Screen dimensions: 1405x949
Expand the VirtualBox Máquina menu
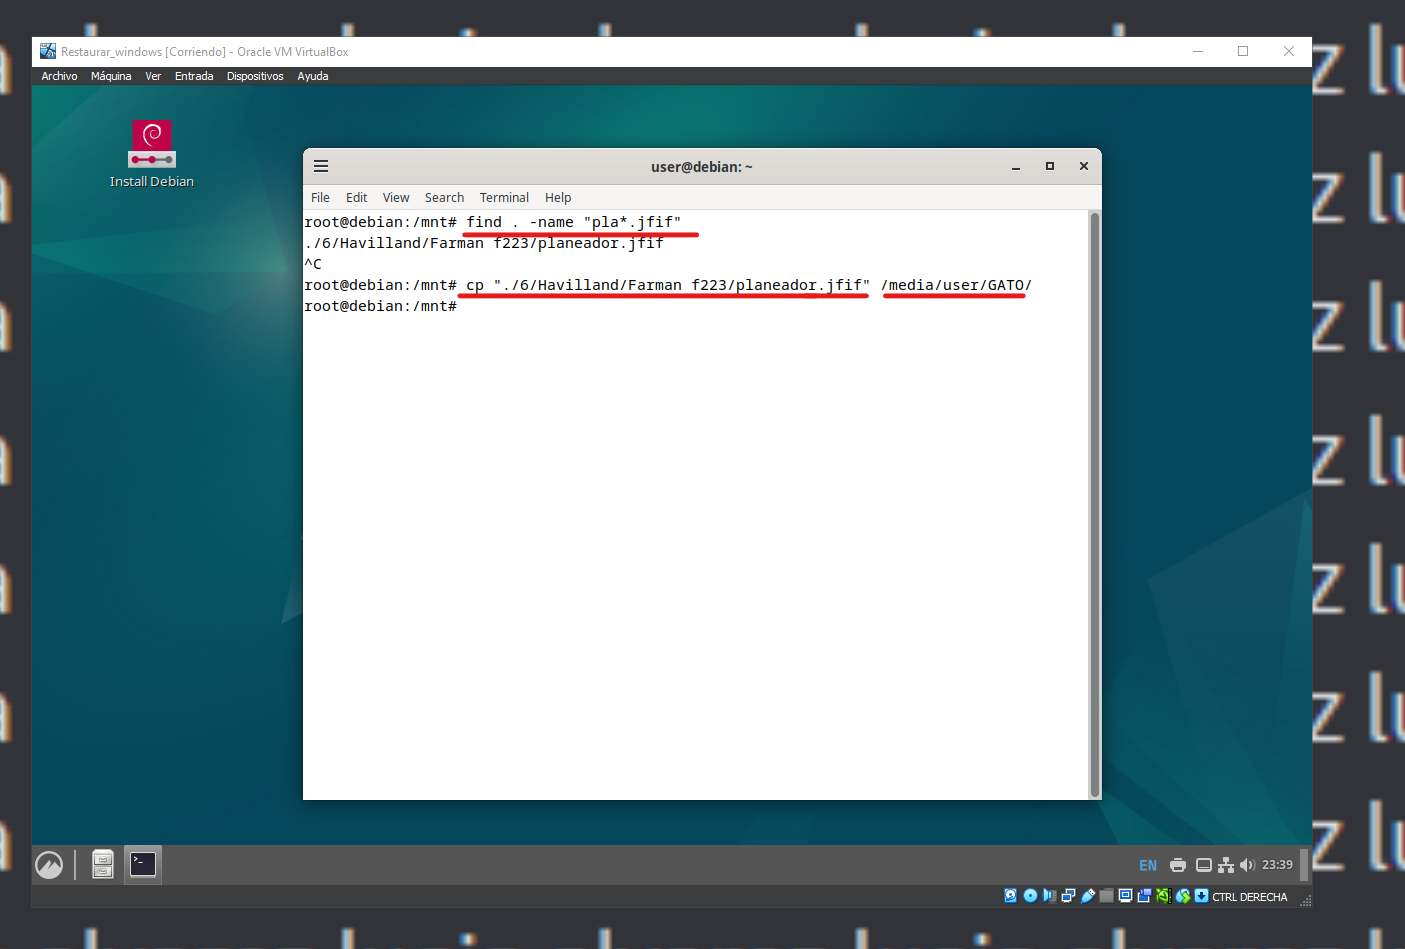pyautogui.click(x=111, y=76)
